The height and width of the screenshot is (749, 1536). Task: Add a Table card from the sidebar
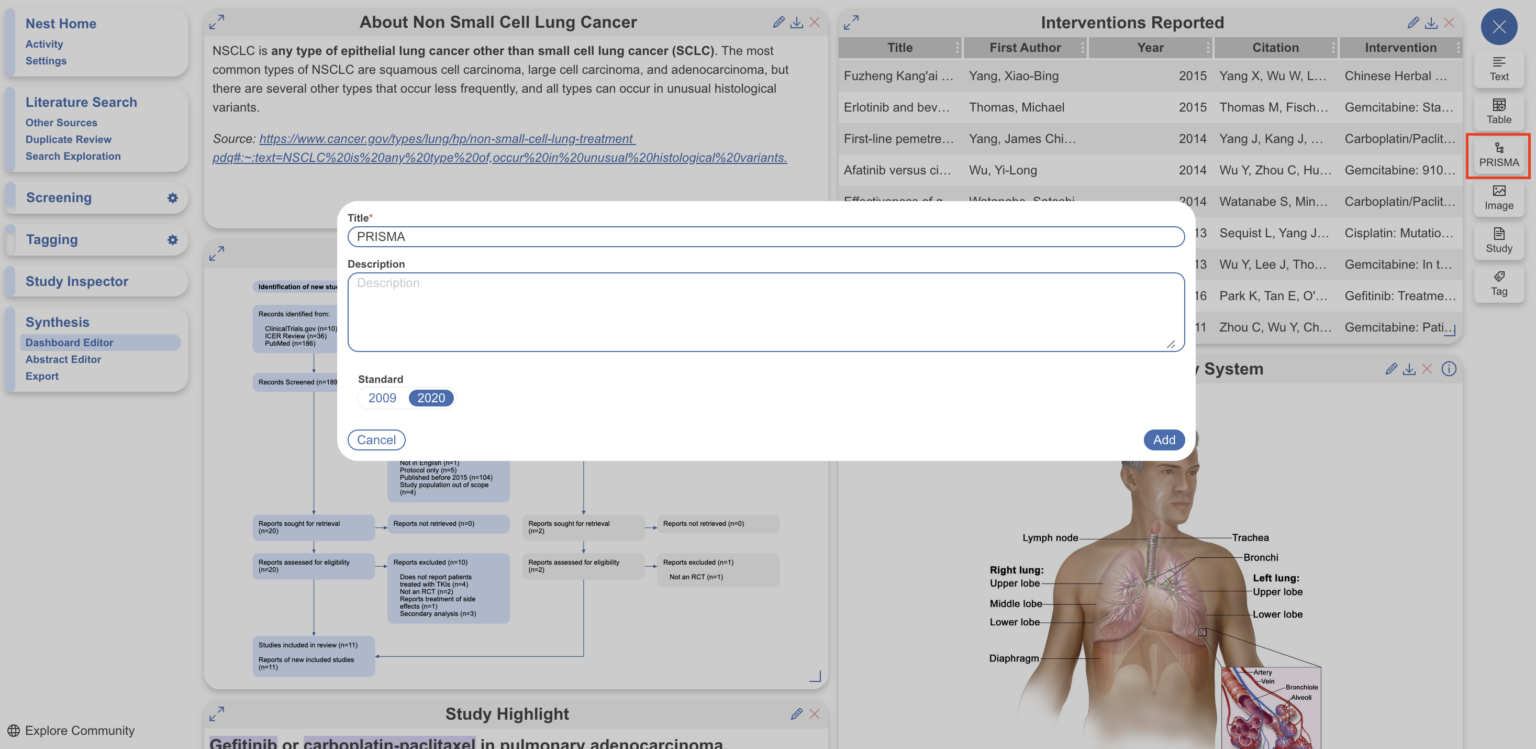pyautogui.click(x=1499, y=111)
